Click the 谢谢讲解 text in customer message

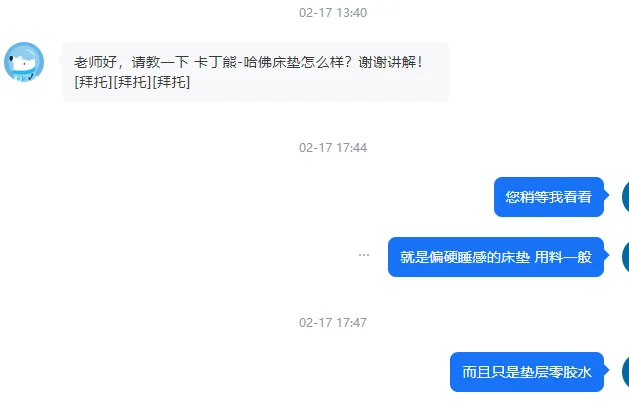tap(387, 62)
